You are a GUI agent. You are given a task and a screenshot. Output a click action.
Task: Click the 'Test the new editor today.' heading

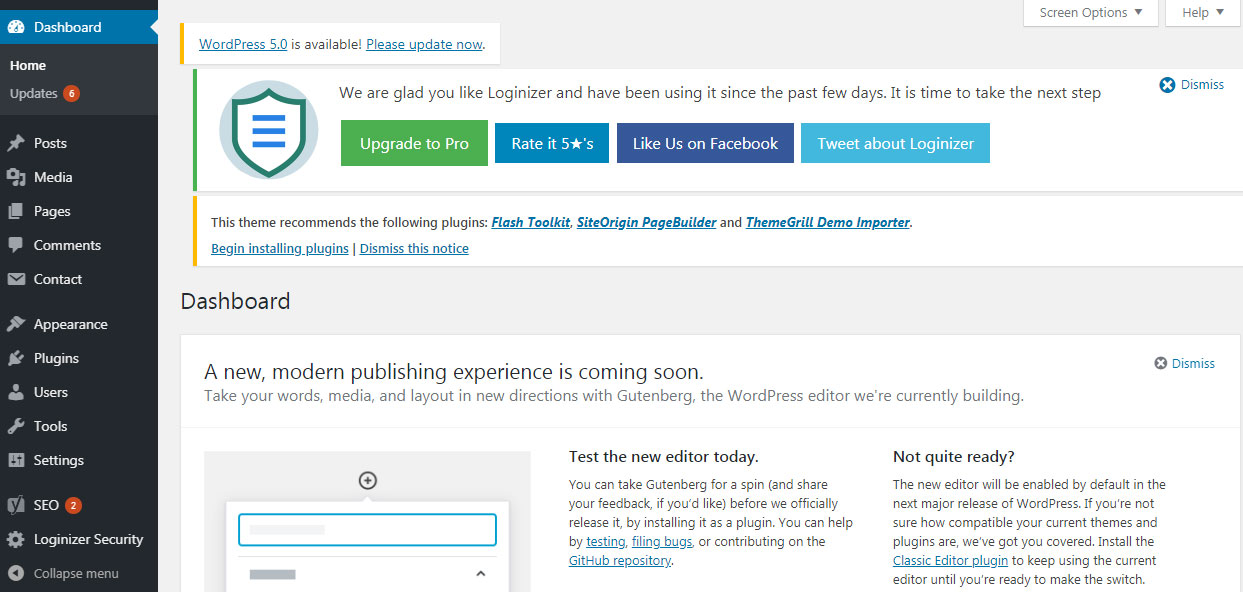point(664,457)
